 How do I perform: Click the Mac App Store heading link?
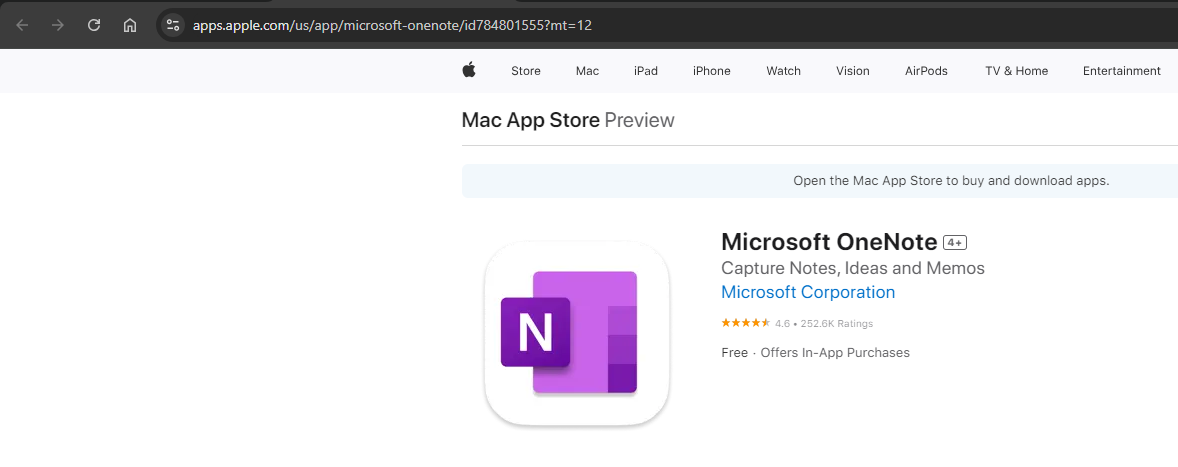[x=530, y=120]
